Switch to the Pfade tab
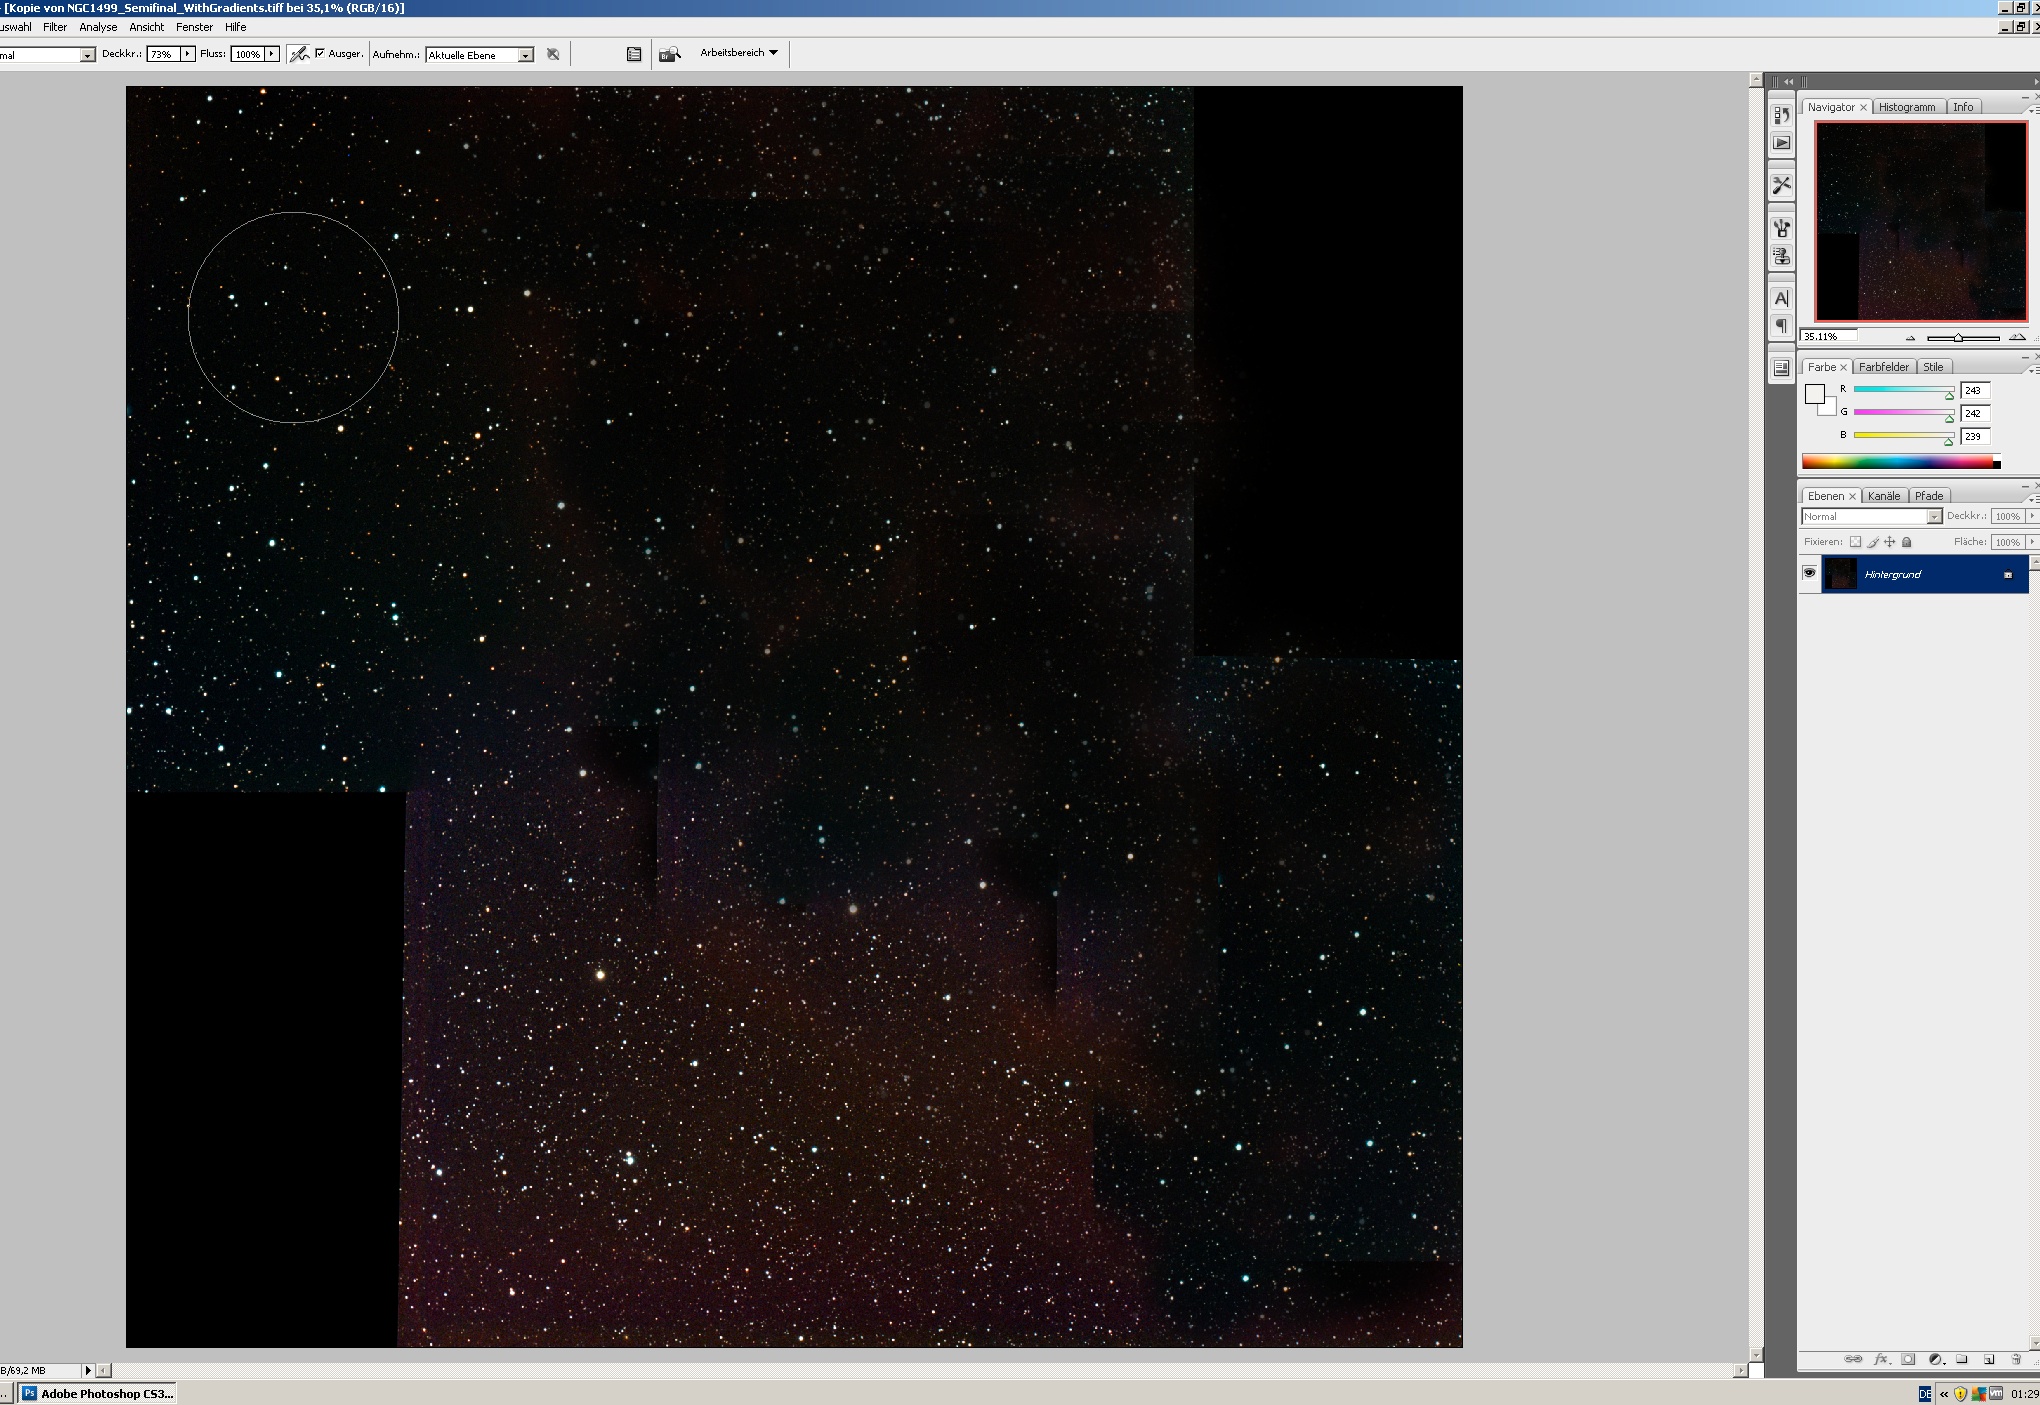Viewport: 2040px width, 1405px height. pyautogui.click(x=1929, y=496)
